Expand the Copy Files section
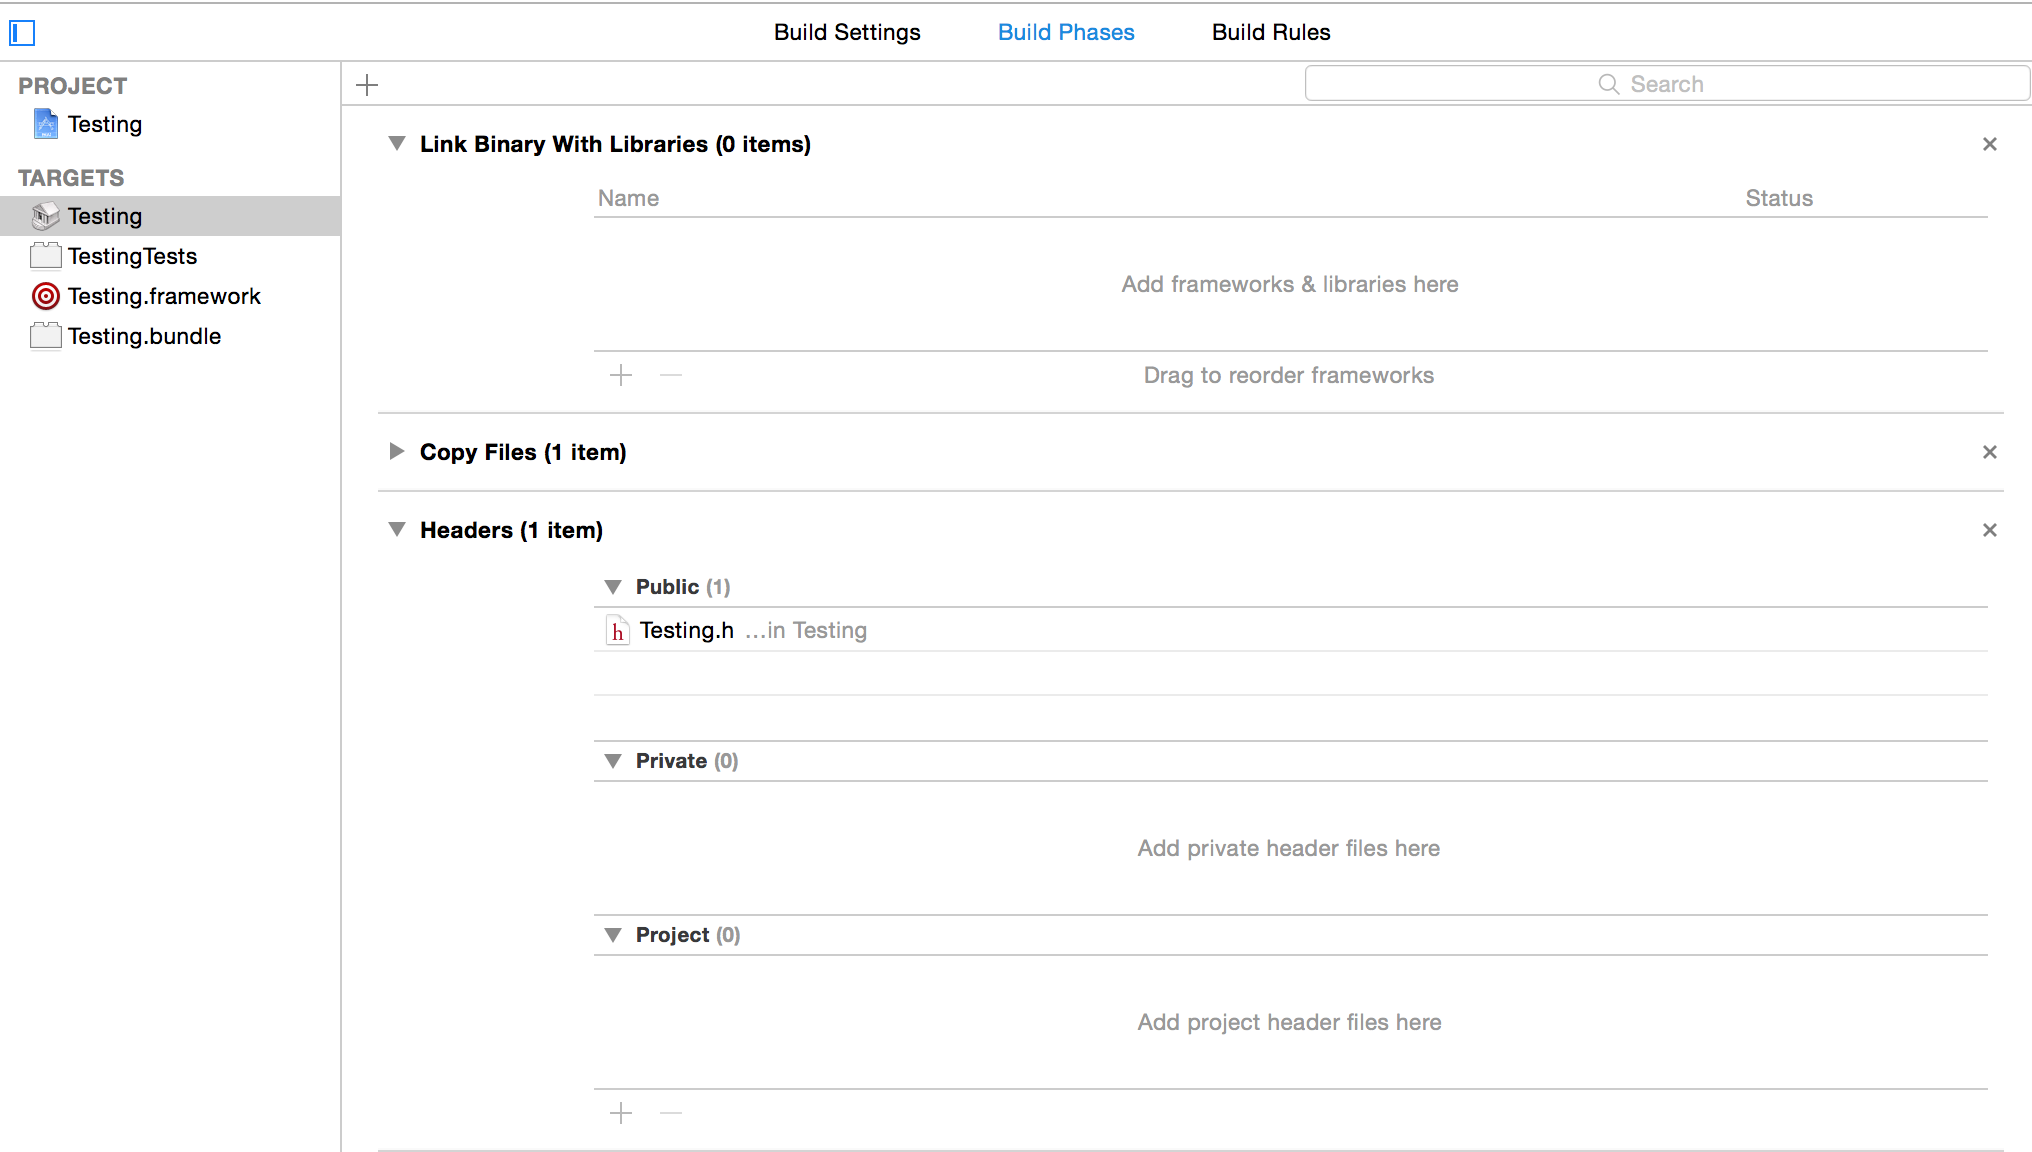2032x1152 pixels. 397,452
